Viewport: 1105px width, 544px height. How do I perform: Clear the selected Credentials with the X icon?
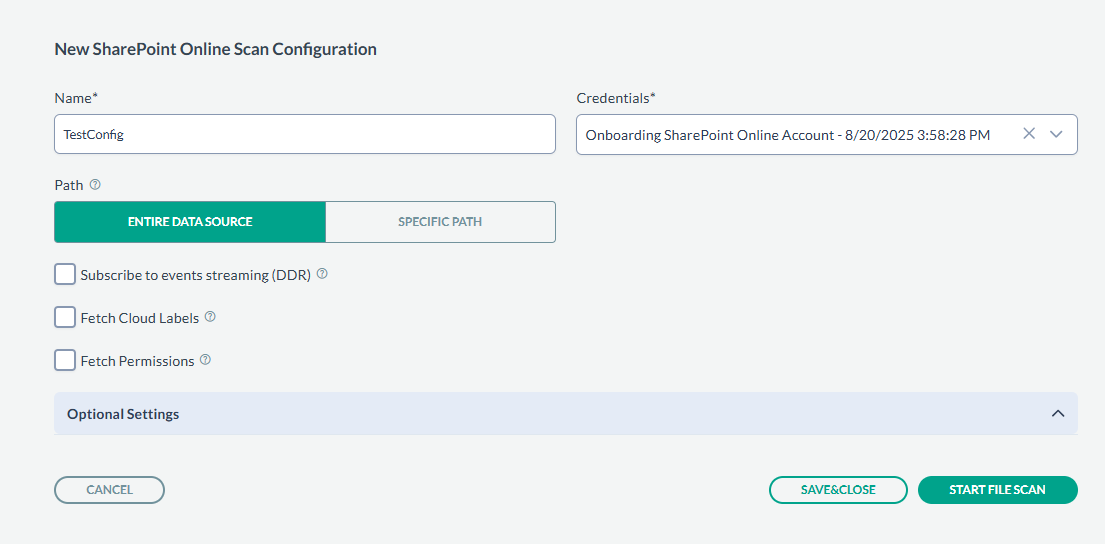click(x=1029, y=134)
